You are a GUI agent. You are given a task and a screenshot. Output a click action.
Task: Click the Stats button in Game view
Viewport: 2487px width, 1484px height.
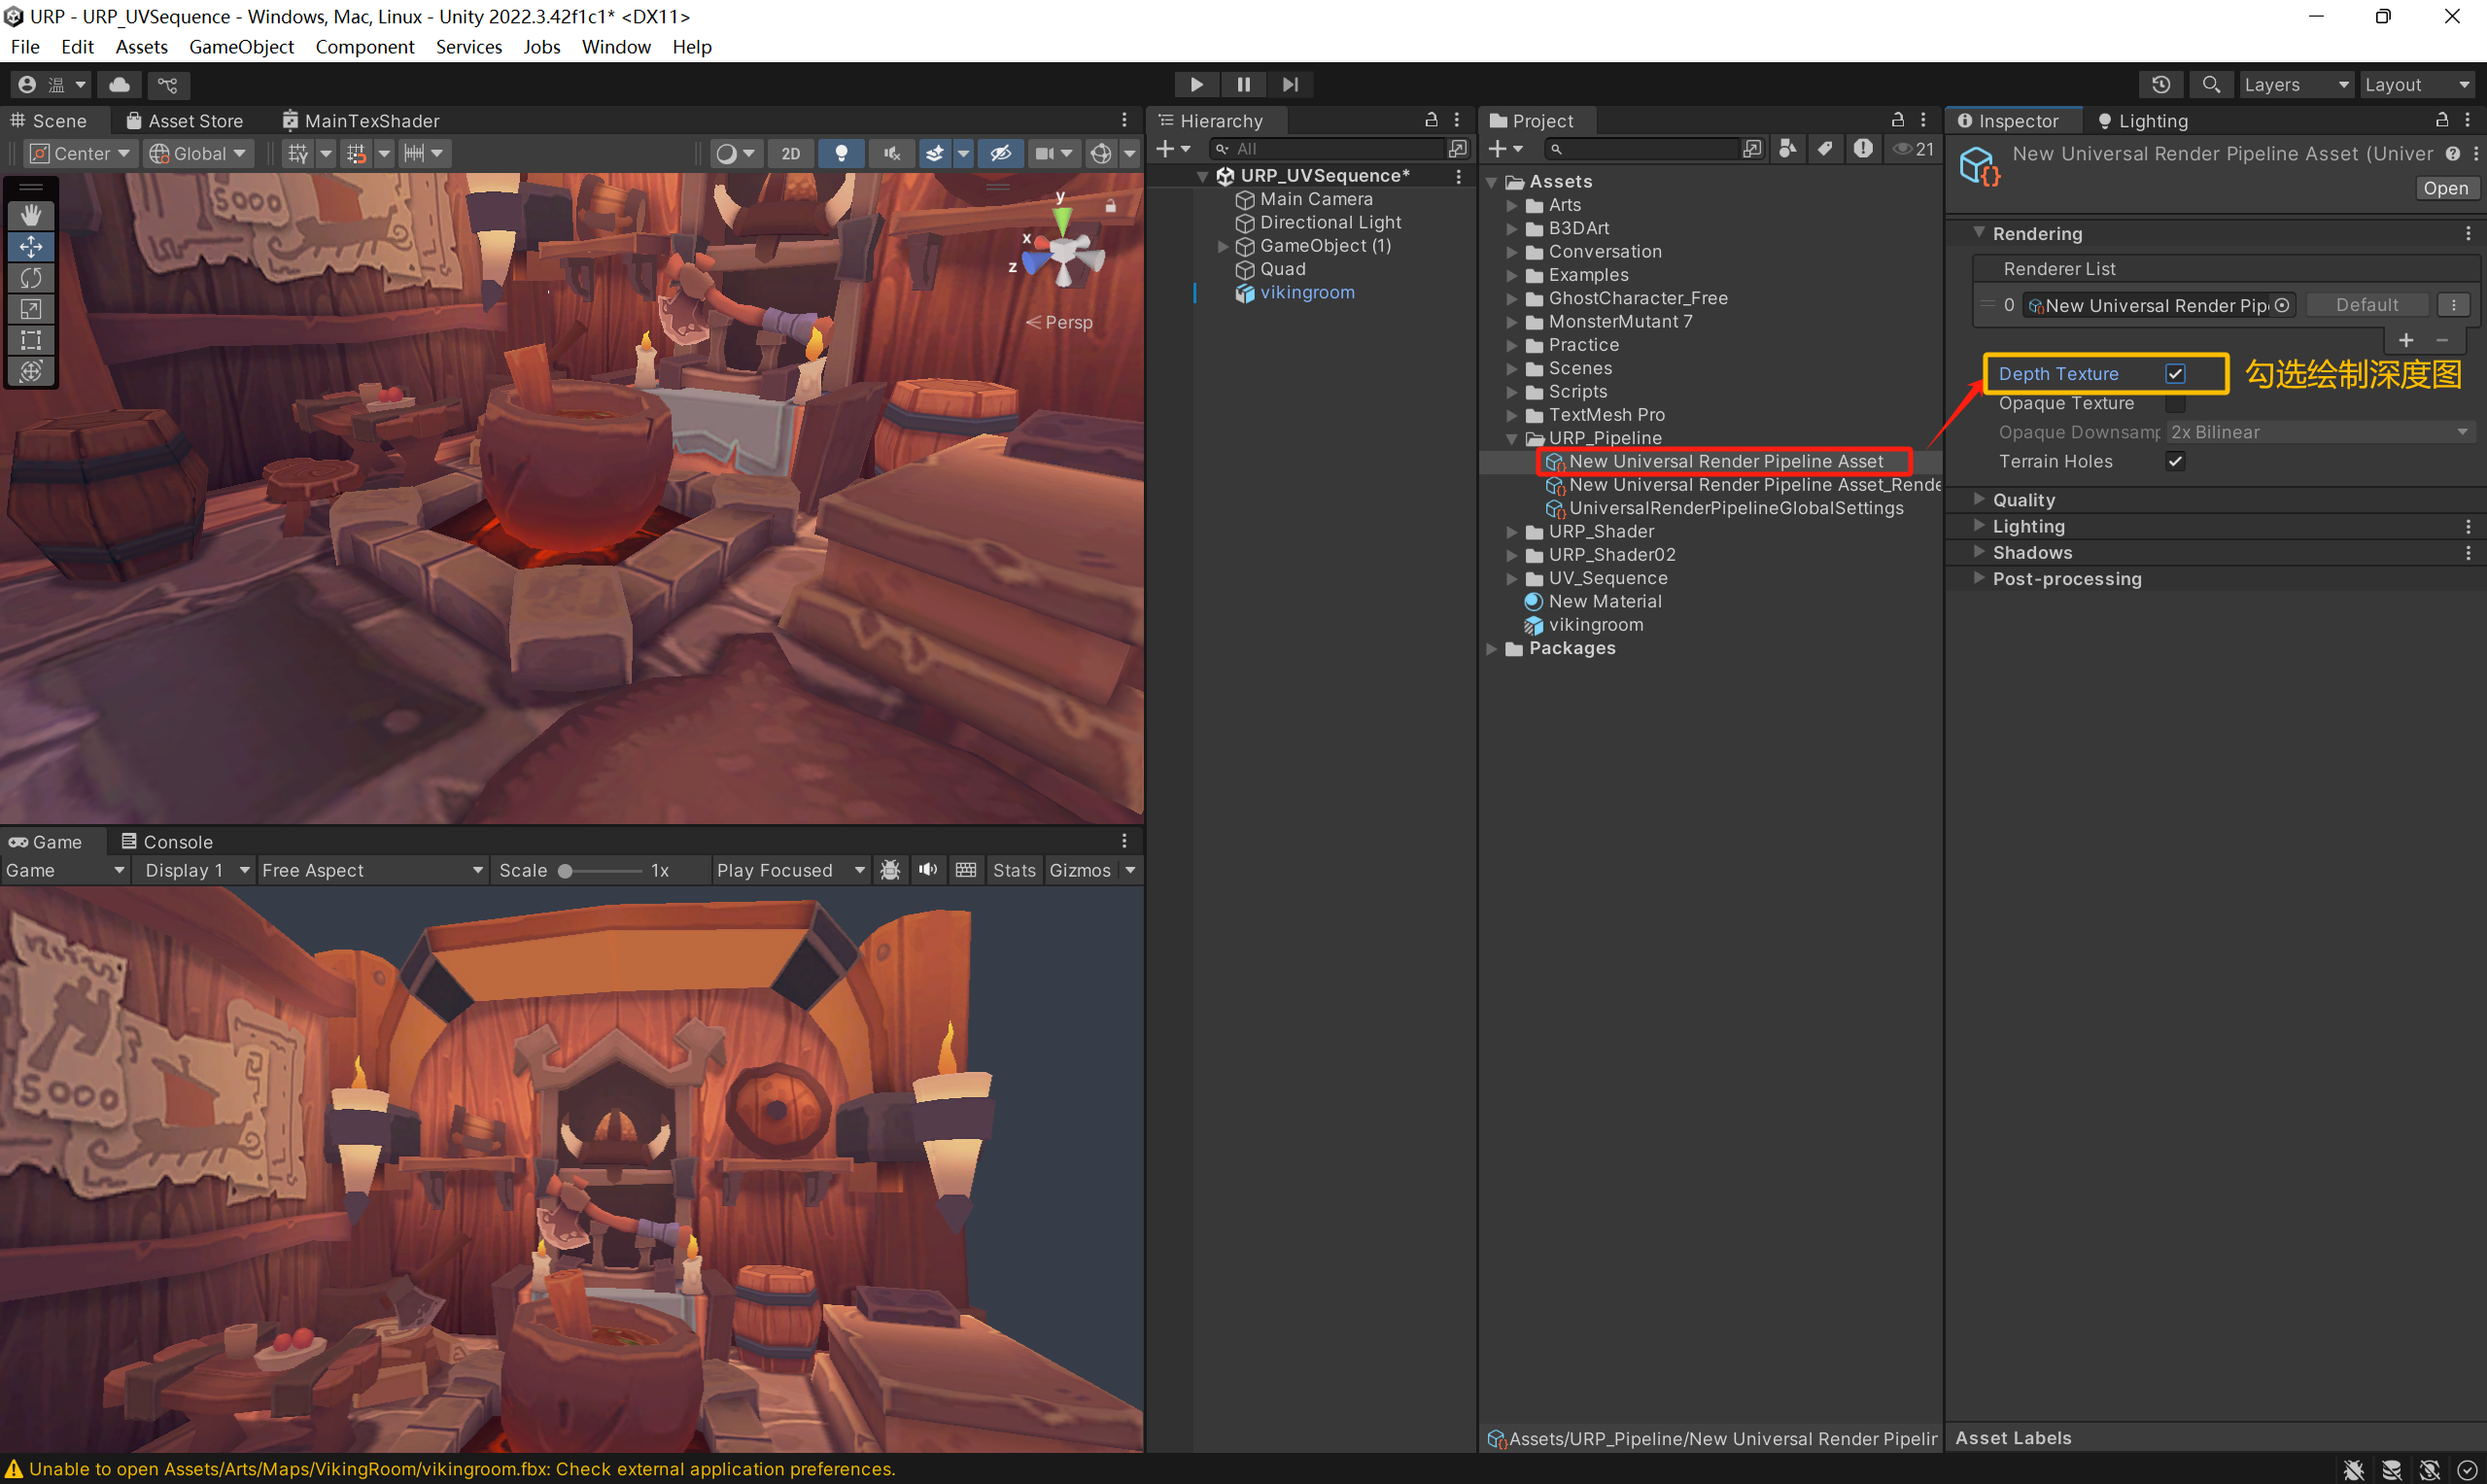pyautogui.click(x=1013, y=870)
